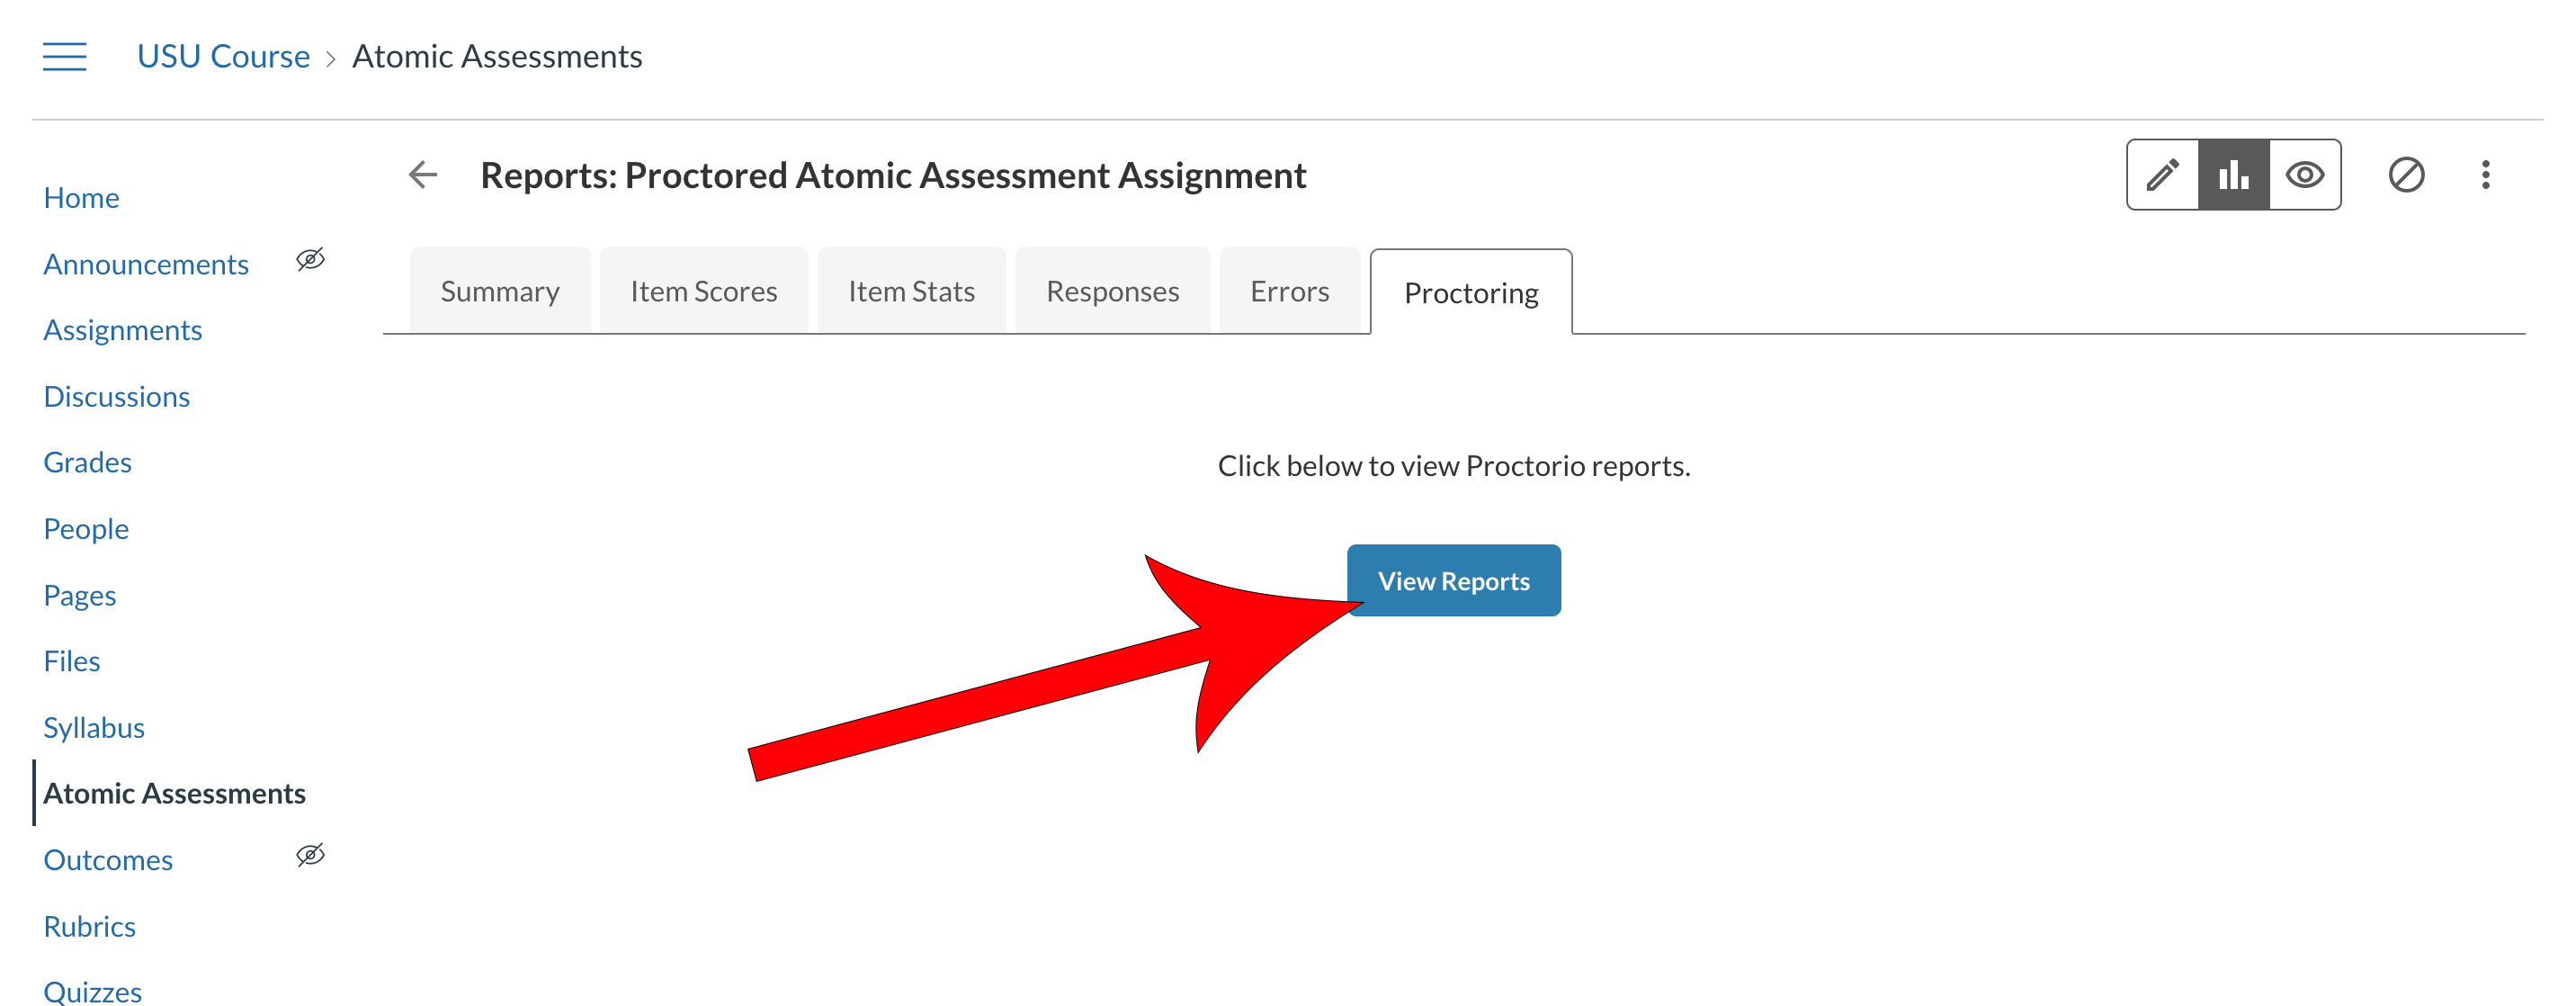The width and height of the screenshot is (2576, 1006).
Task: Expand additional options via vertical ellipsis
Action: click(2487, 175)
